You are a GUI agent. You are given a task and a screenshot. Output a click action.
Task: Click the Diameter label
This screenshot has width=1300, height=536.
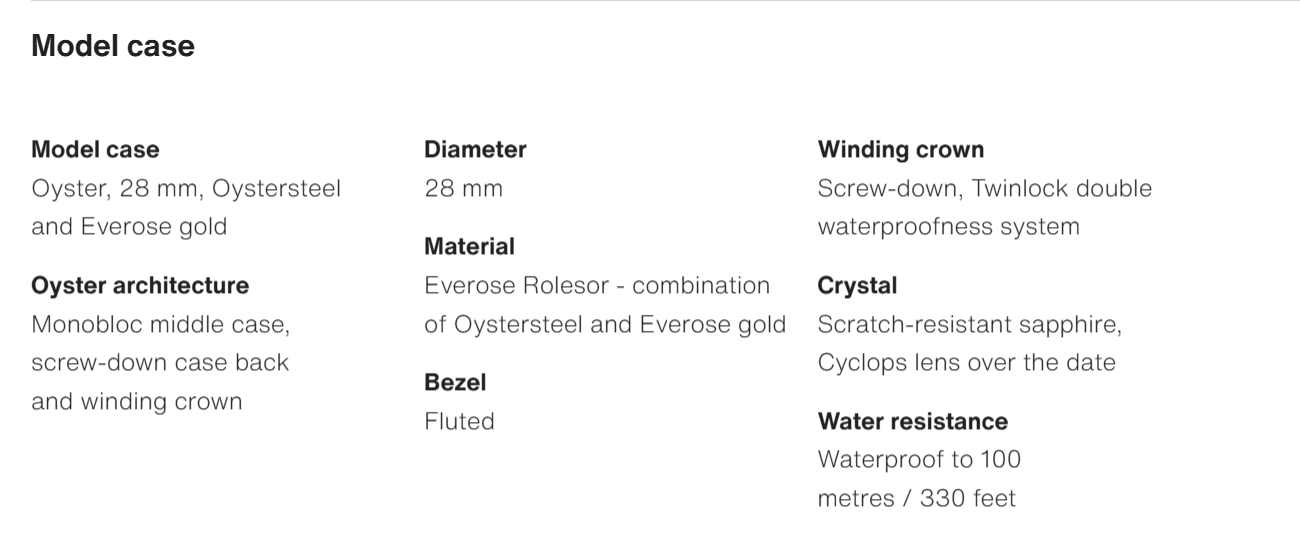(x=475, y=150)
